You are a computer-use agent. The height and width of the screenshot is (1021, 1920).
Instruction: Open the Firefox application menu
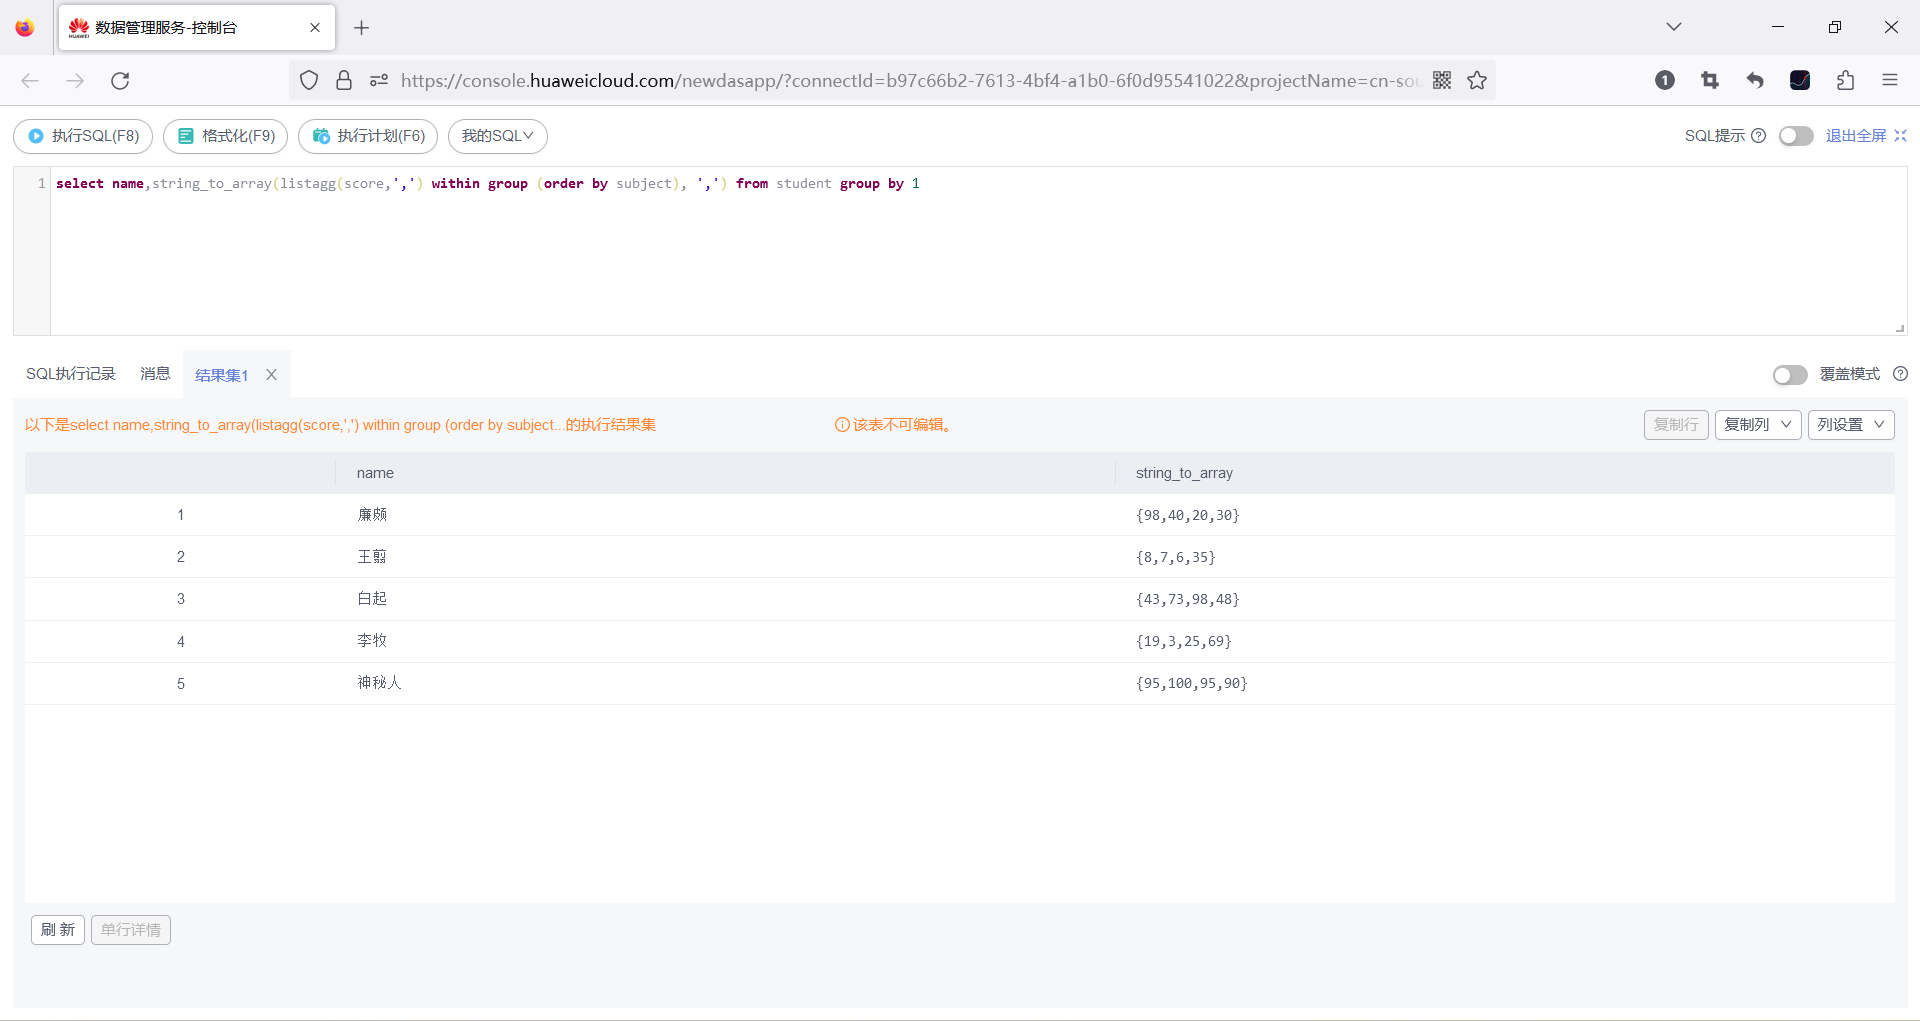1890,81
